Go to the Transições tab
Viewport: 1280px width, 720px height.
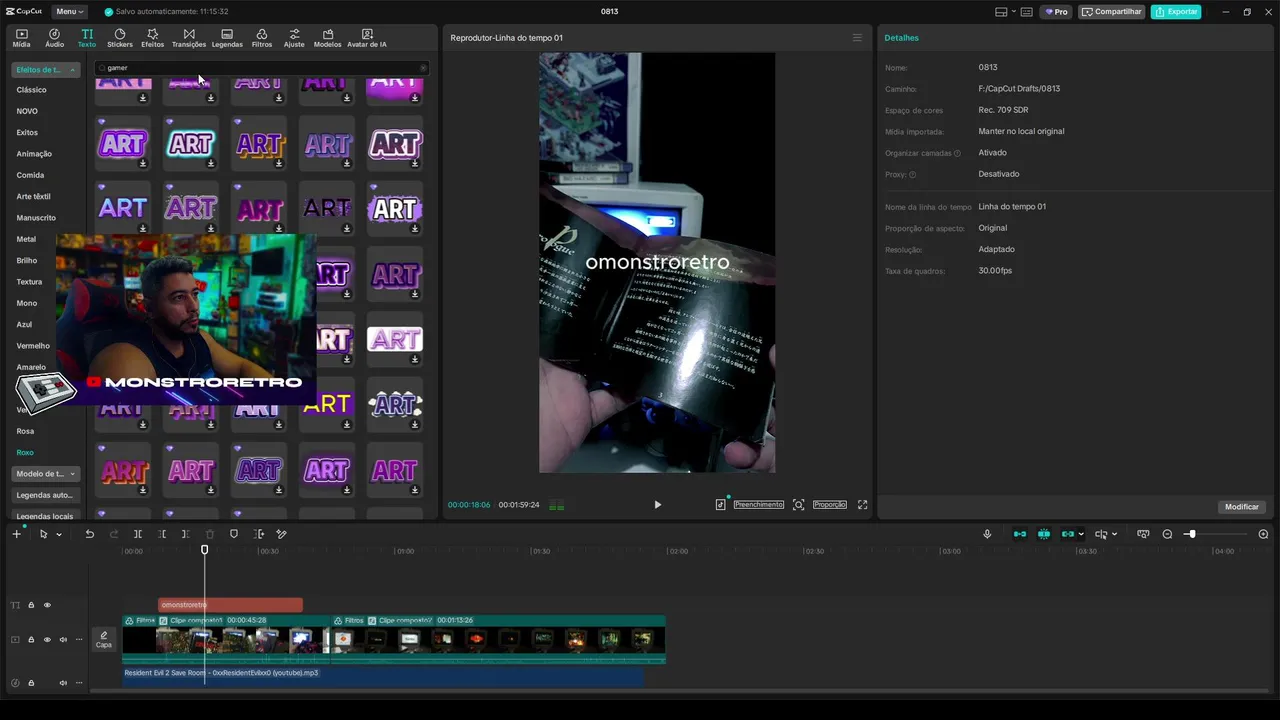189,38
